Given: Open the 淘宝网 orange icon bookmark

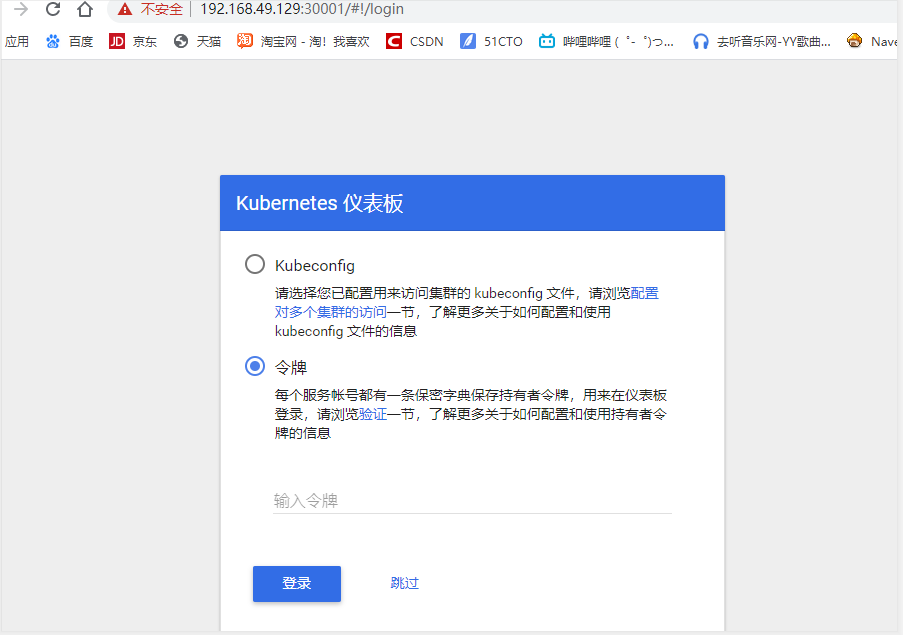Looking at the screenshot, I should tap(245, 41).
